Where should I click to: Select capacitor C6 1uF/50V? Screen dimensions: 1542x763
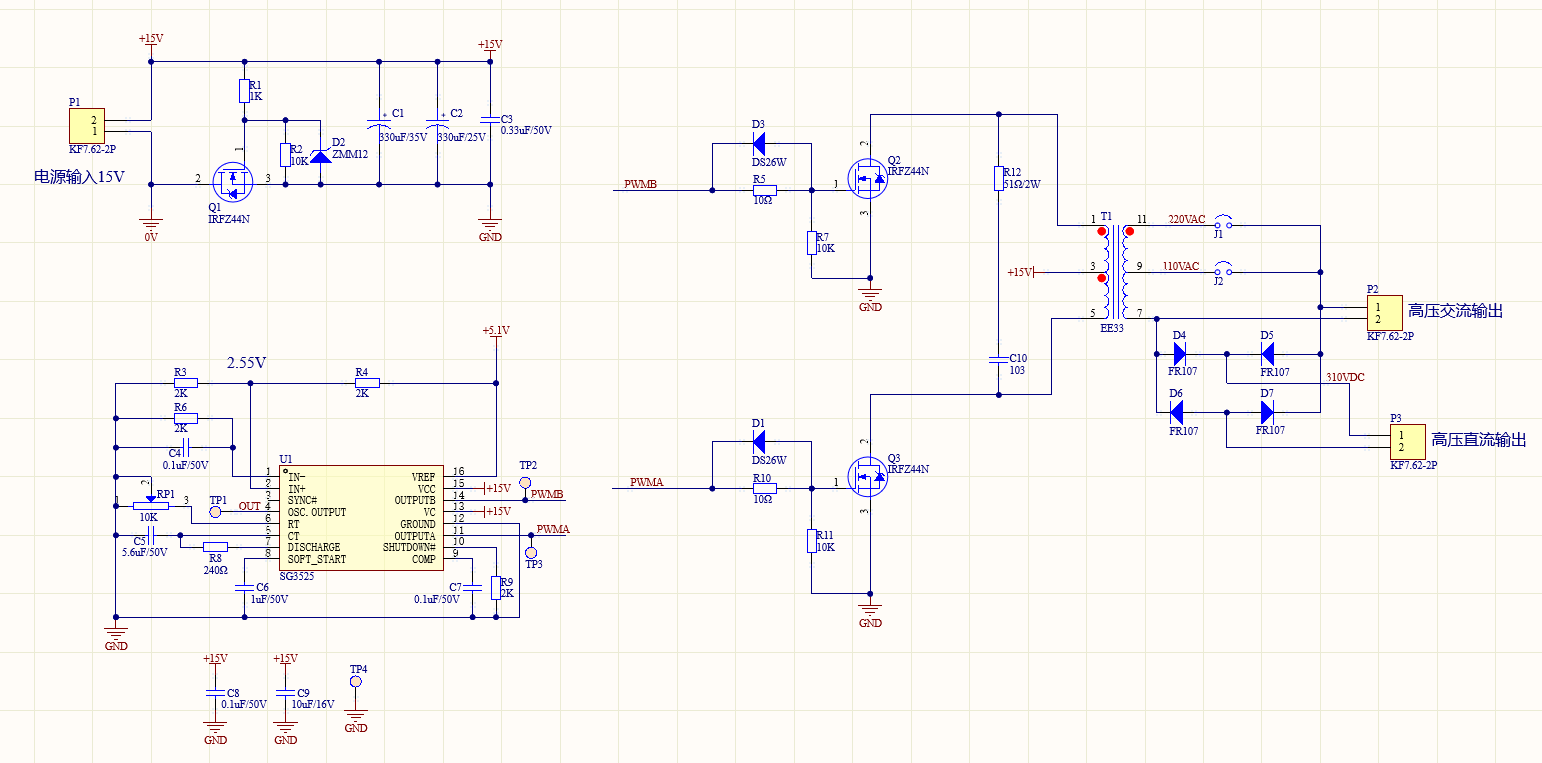coord(245,588)
